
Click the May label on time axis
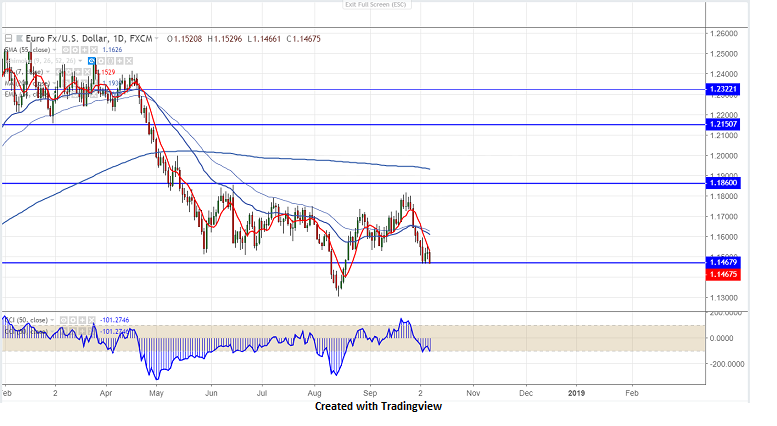[156, 393]
